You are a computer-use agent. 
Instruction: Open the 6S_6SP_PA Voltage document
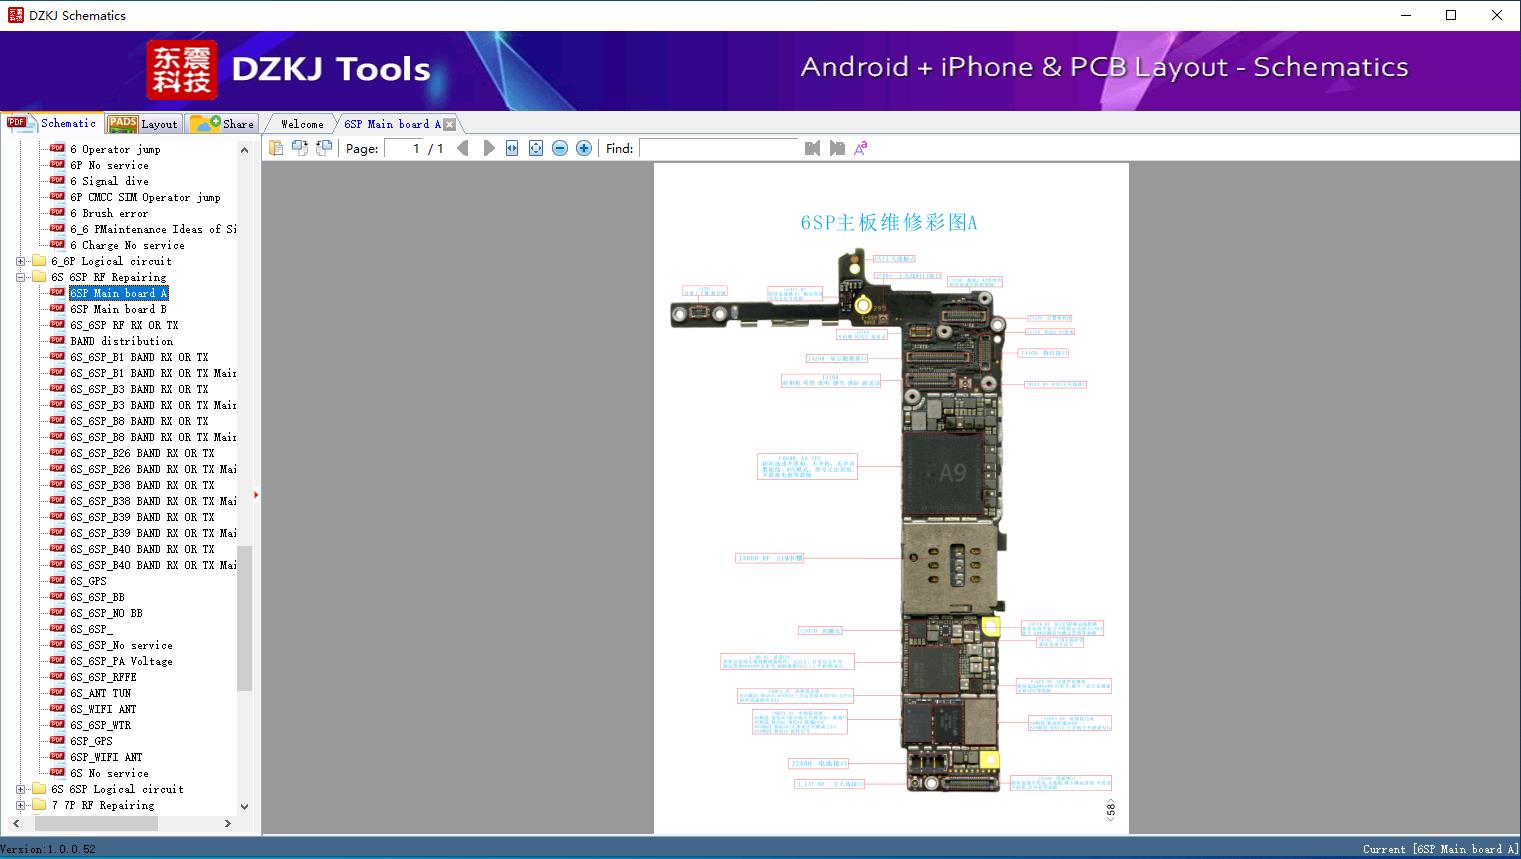click(121, 661)
